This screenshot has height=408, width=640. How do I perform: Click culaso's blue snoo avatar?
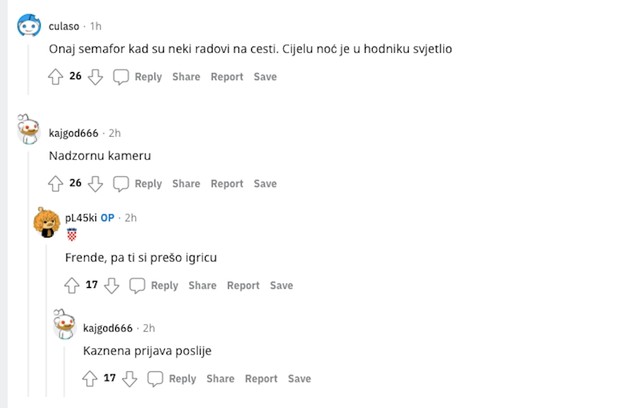[29, 25]
